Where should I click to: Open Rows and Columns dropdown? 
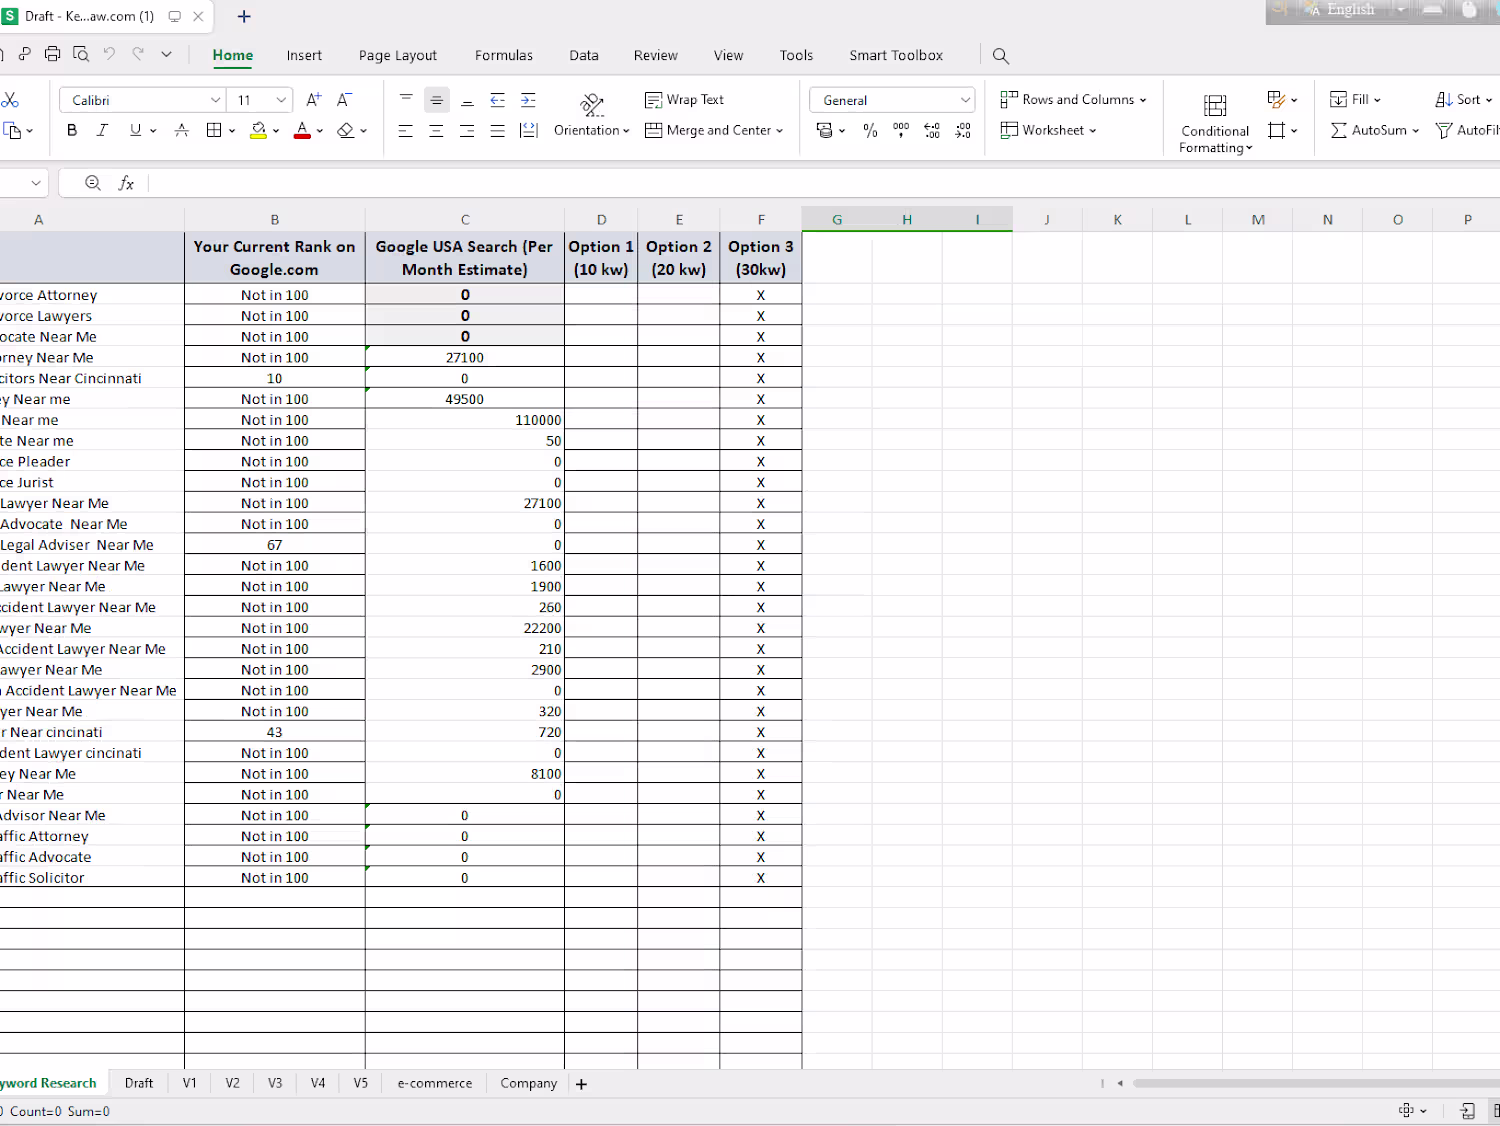(1073, 100)
